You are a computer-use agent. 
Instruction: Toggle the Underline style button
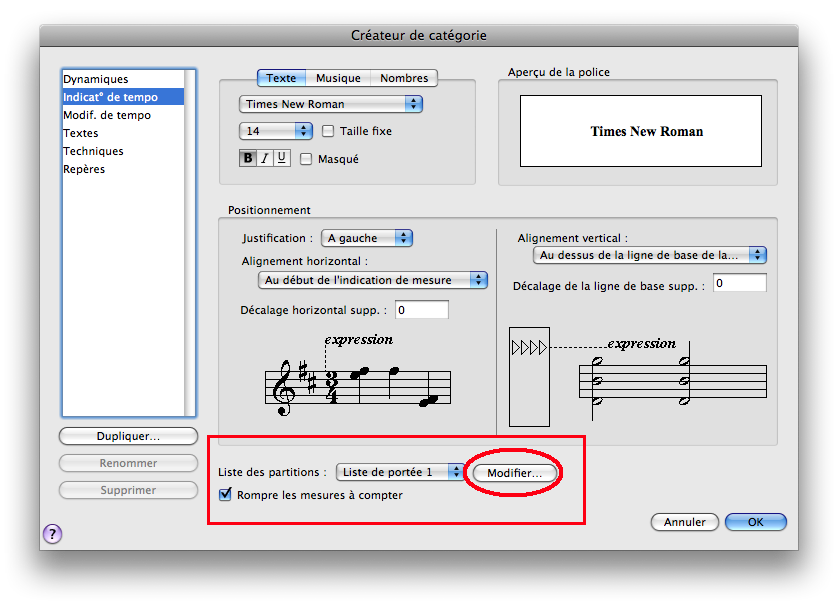point(281,158)
